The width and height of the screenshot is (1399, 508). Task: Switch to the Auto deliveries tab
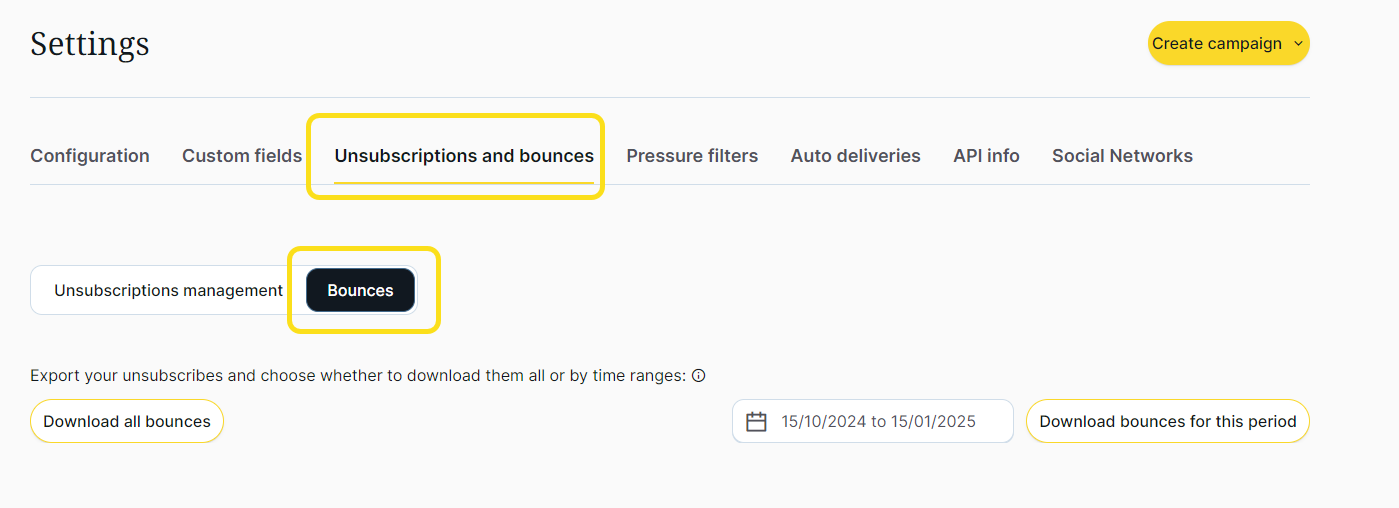[855, 156]
